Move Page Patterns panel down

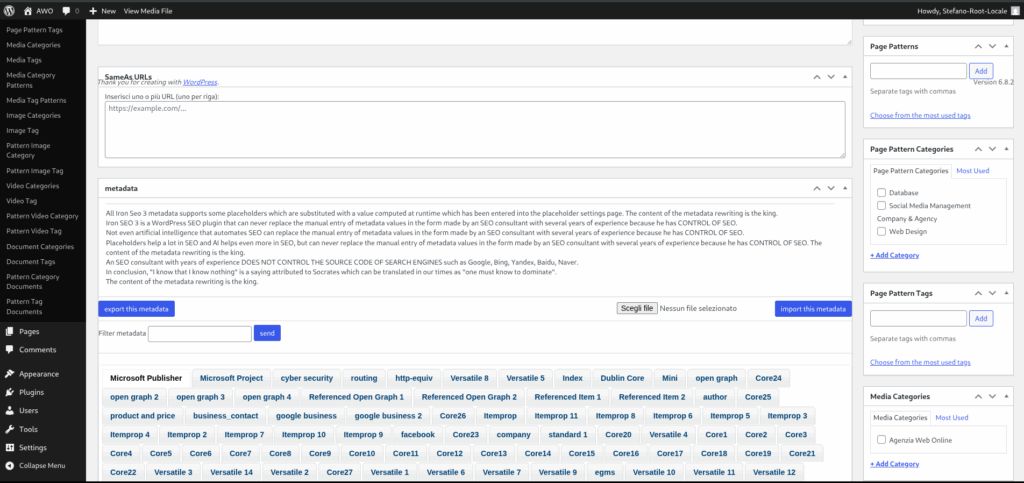(992, 46)
